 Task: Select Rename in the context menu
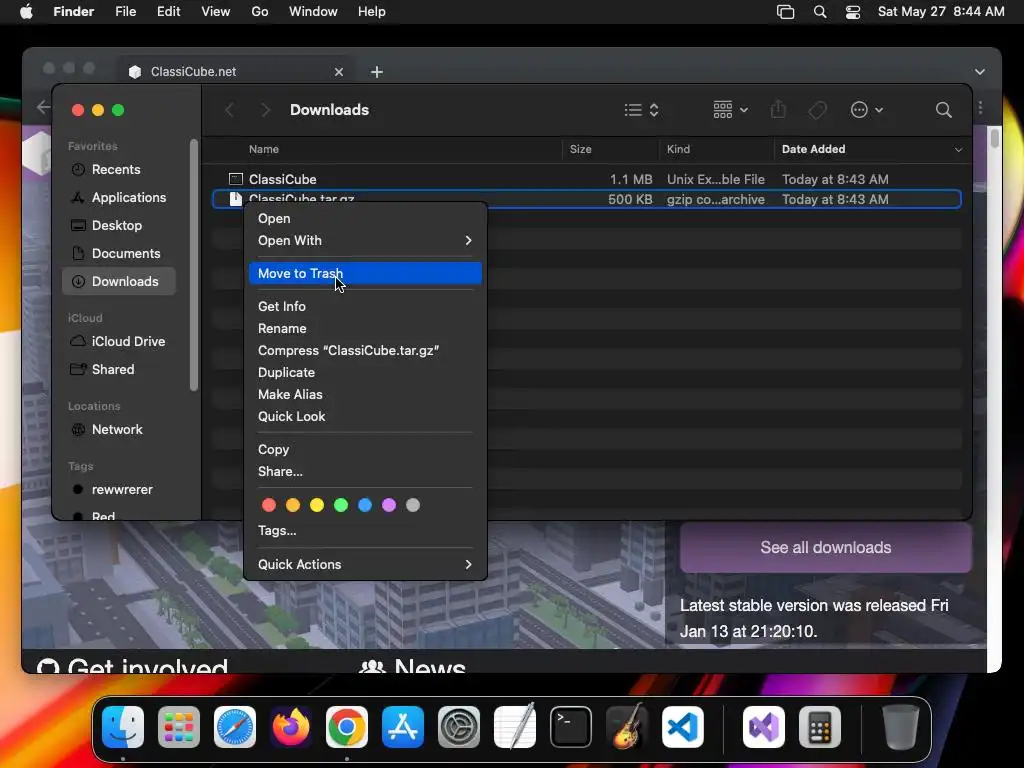(x=365, y=328)
